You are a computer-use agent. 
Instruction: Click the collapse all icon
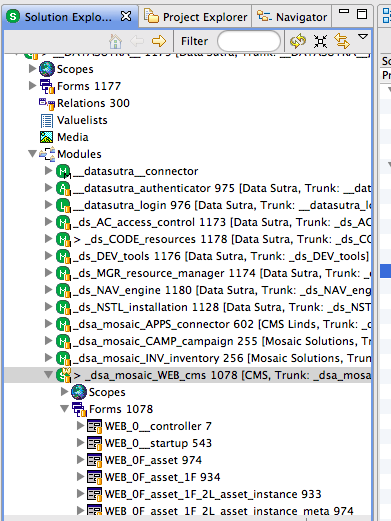[320, 41]
